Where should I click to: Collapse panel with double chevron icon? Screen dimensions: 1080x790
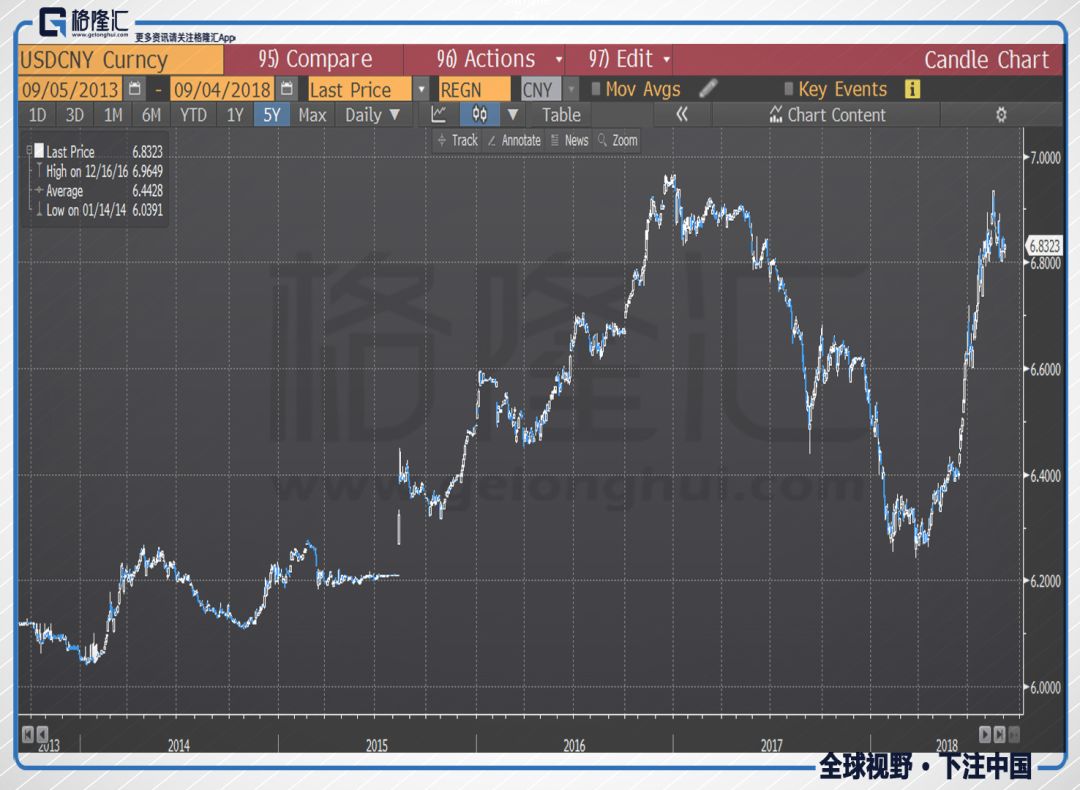click(681, 114)
